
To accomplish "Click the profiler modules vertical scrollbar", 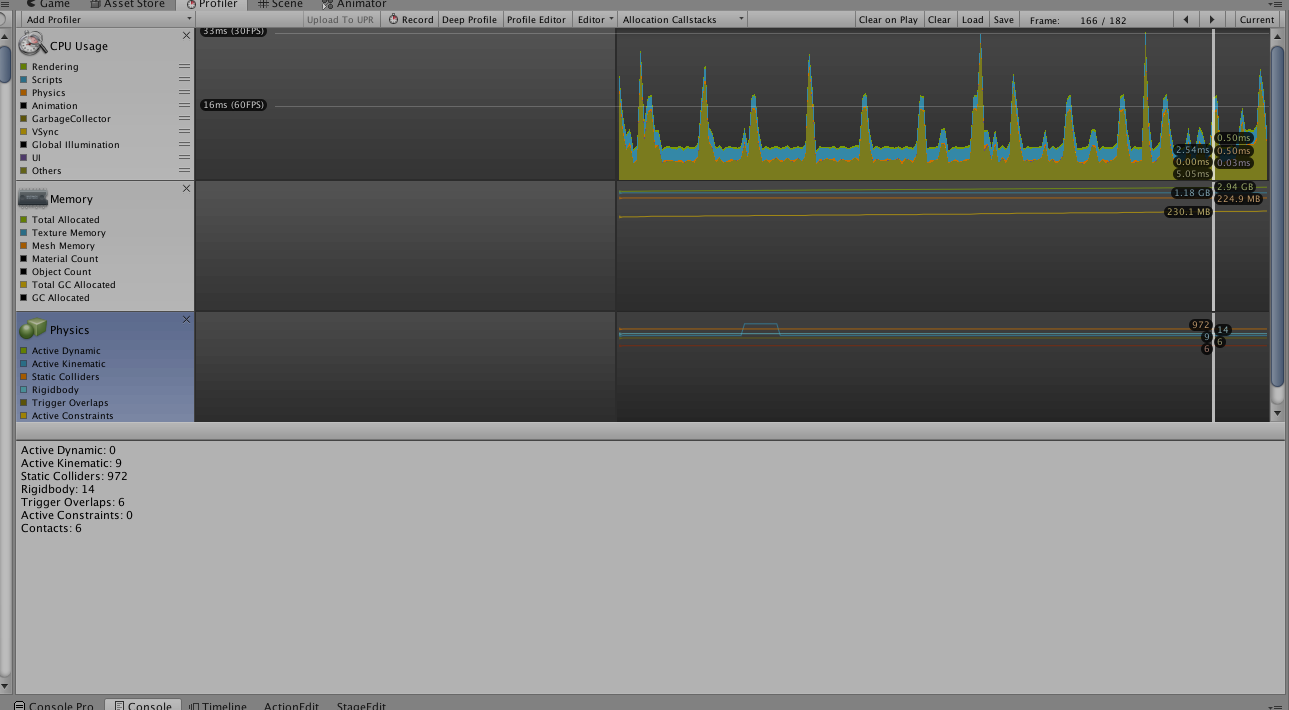I will [x=1277, y=215].
